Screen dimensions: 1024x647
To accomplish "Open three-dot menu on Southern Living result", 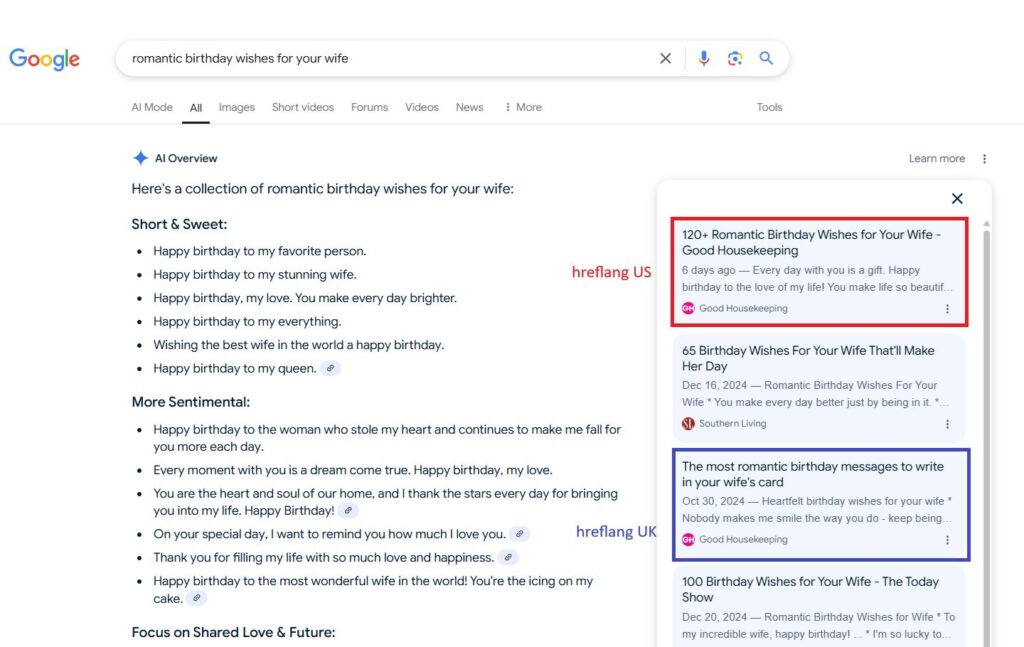I will pos(947,424).
